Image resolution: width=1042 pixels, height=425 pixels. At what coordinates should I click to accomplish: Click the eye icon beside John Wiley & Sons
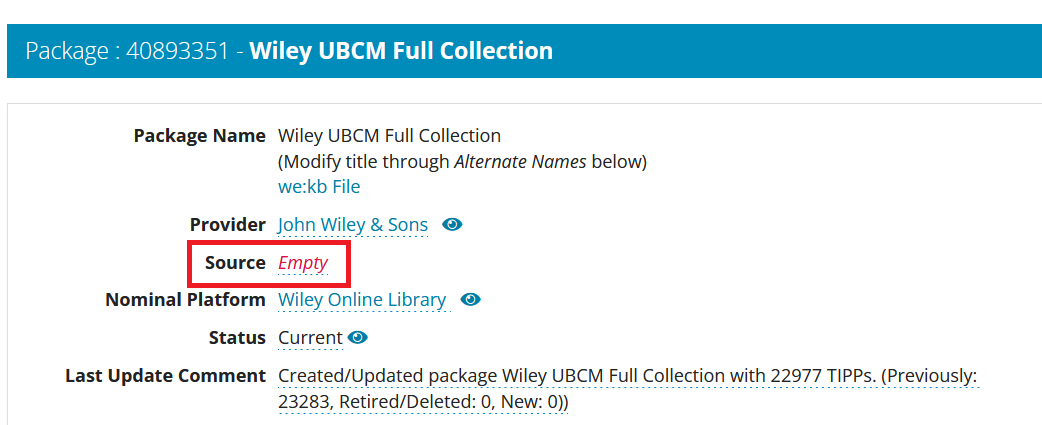[x=452, y=225]
